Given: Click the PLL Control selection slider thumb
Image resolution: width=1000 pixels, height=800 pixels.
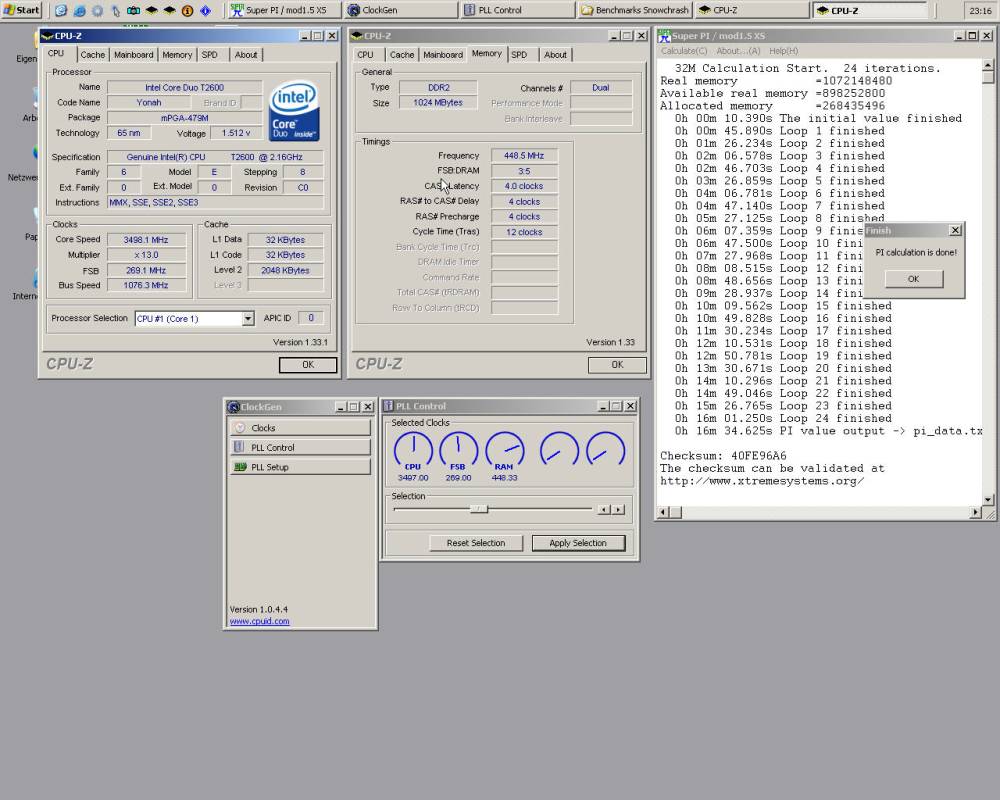Looking at the screenshot, I should pyautogui.click(x=479, y=508).
